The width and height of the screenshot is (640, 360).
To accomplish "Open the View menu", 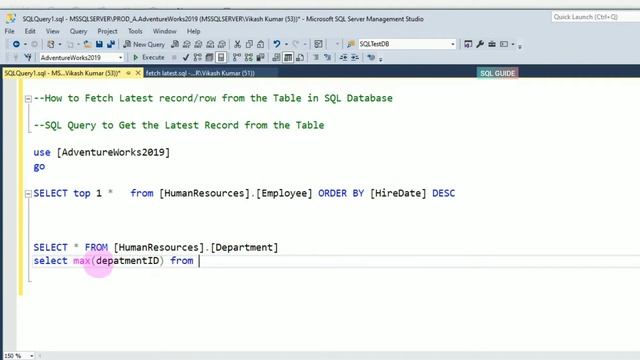I will click(x=52, y=31).
